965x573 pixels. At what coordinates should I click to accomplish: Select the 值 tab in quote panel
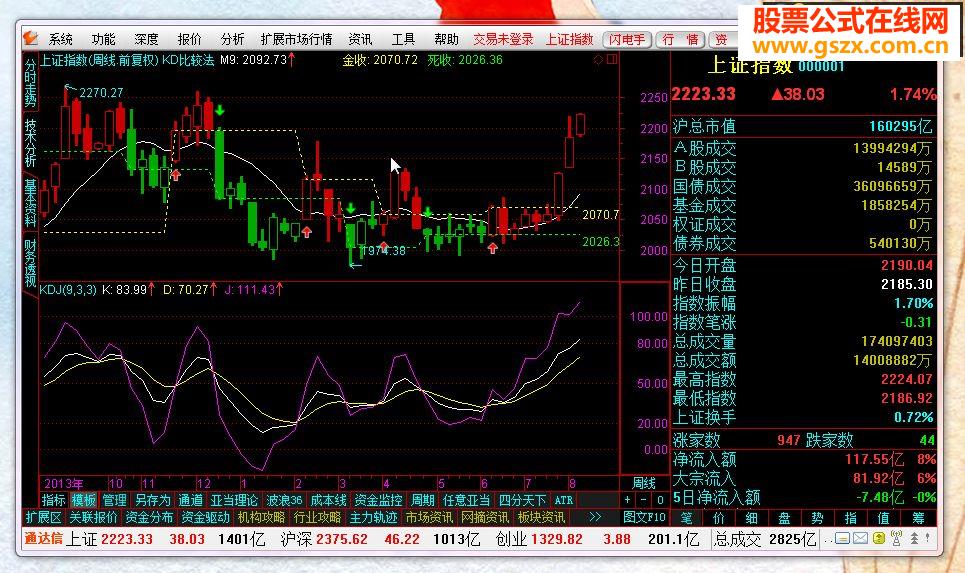[x=883, y=518]
